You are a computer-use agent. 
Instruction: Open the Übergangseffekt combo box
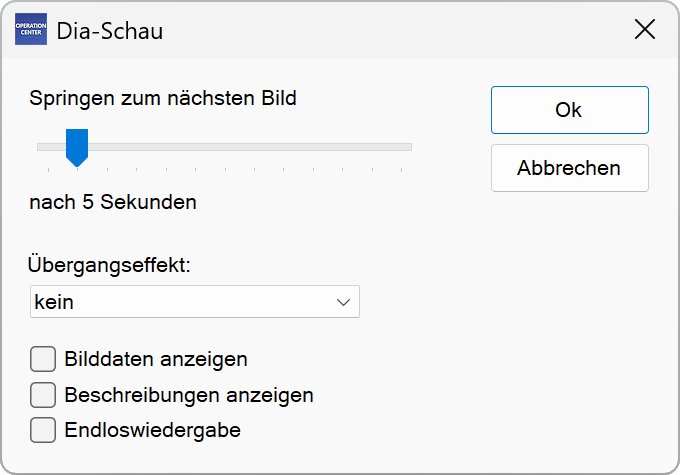click(195, 301)
